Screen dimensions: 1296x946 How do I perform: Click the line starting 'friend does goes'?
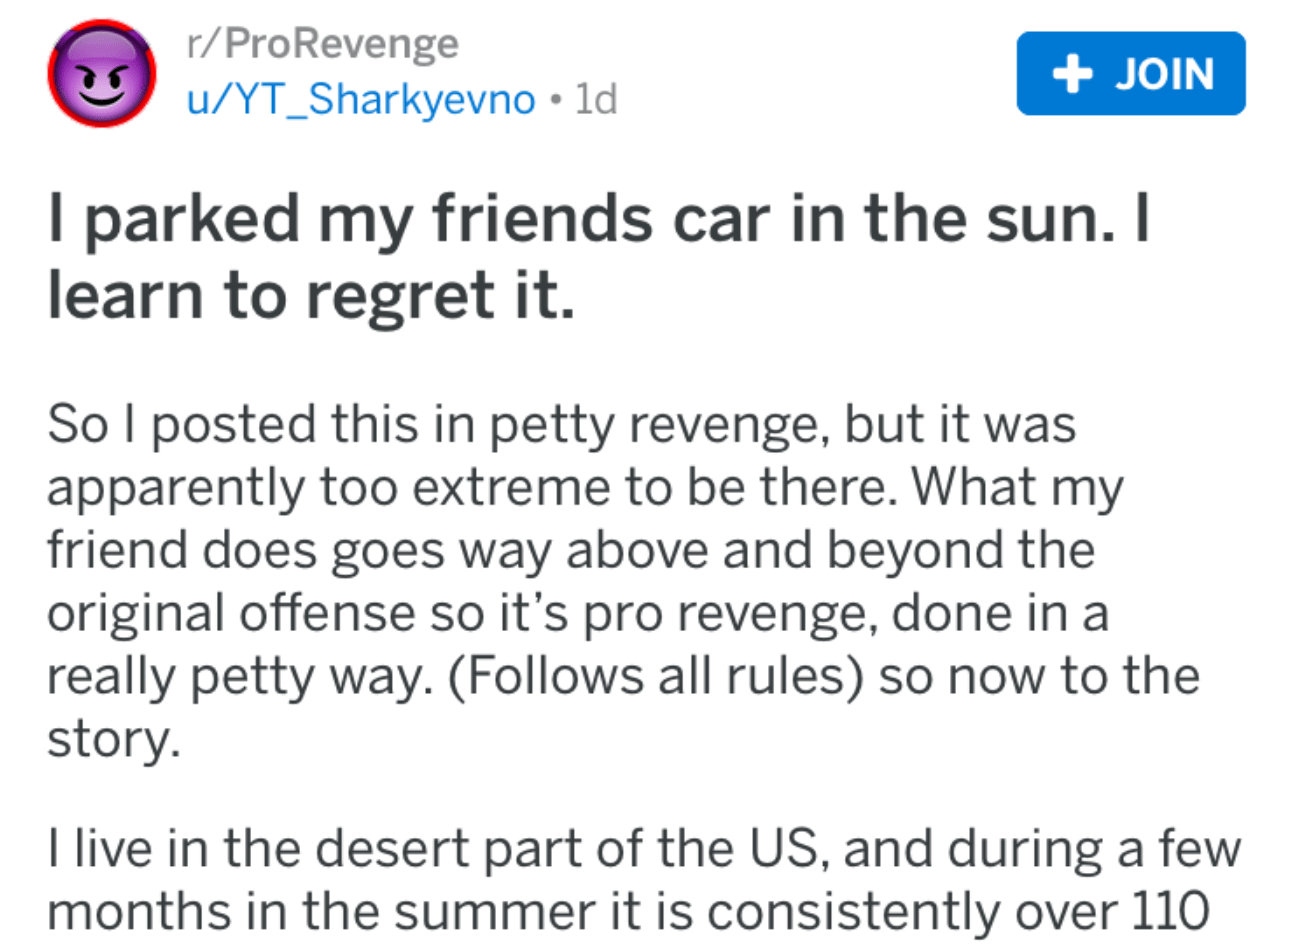tap(570, 550)
